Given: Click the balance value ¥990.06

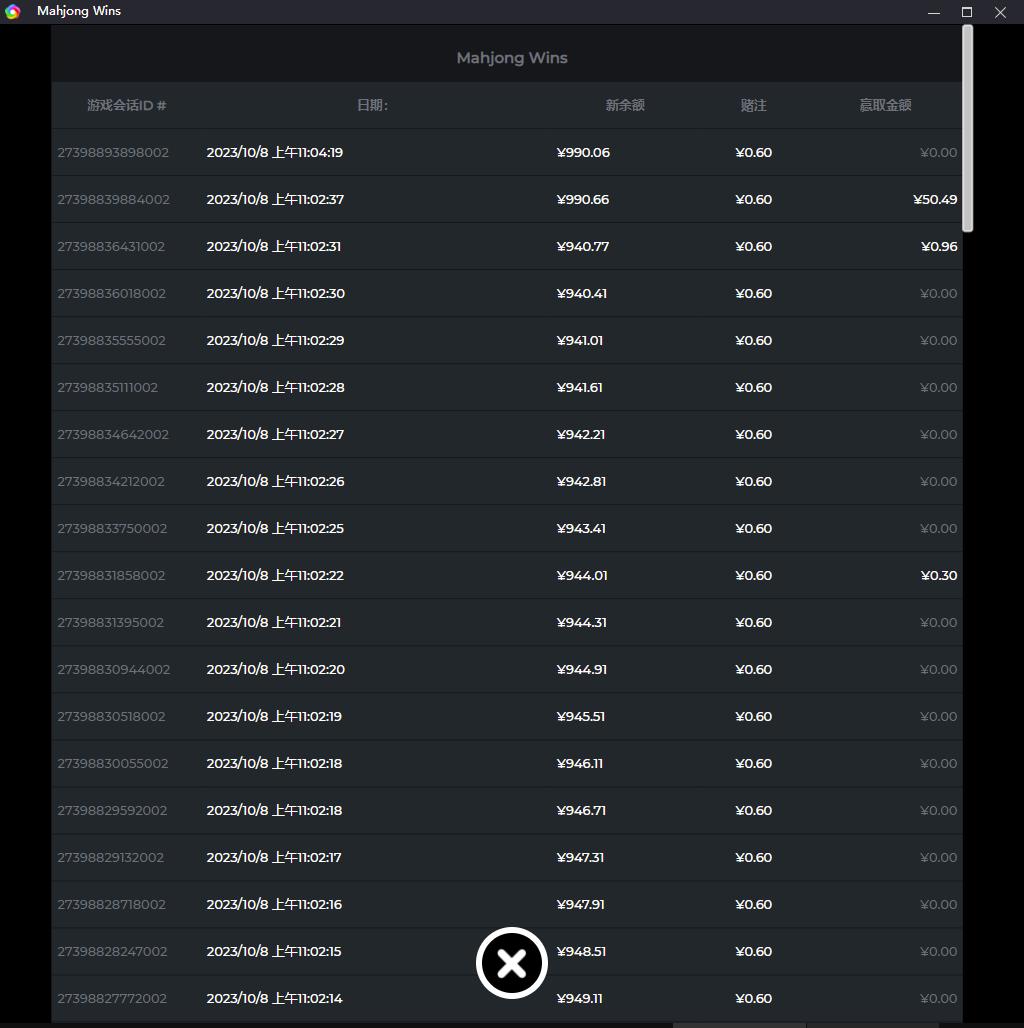Looking at the screenshot, I should point(583,152).
